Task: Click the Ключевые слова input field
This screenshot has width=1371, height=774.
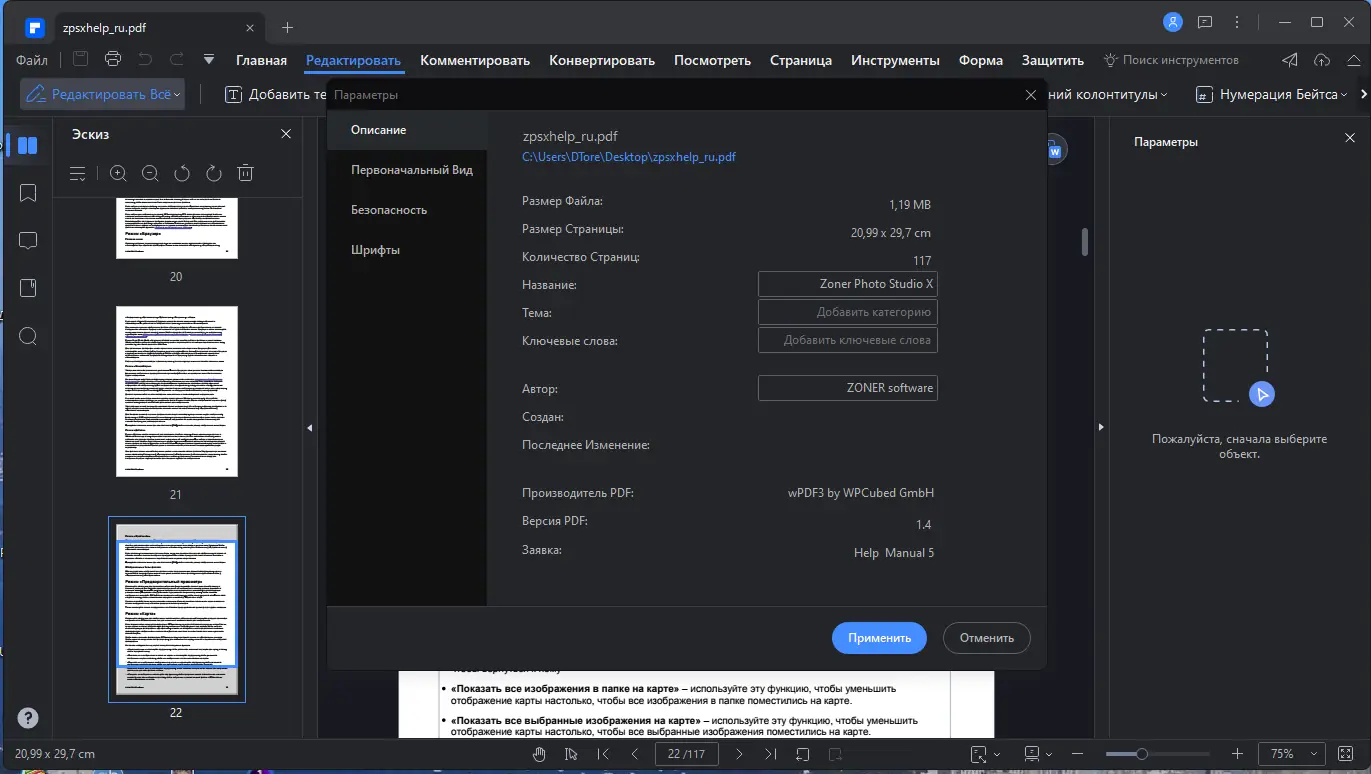Action: click(848, 340)
